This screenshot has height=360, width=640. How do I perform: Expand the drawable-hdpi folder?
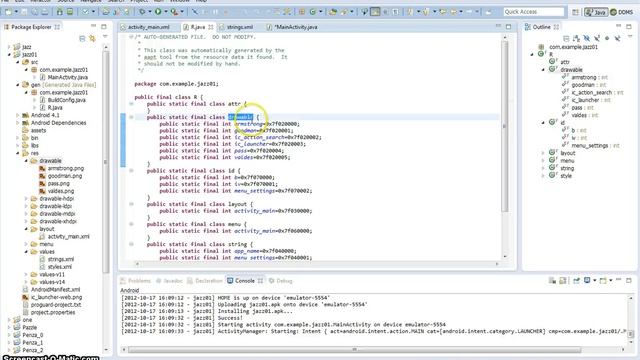coord(26,199)
